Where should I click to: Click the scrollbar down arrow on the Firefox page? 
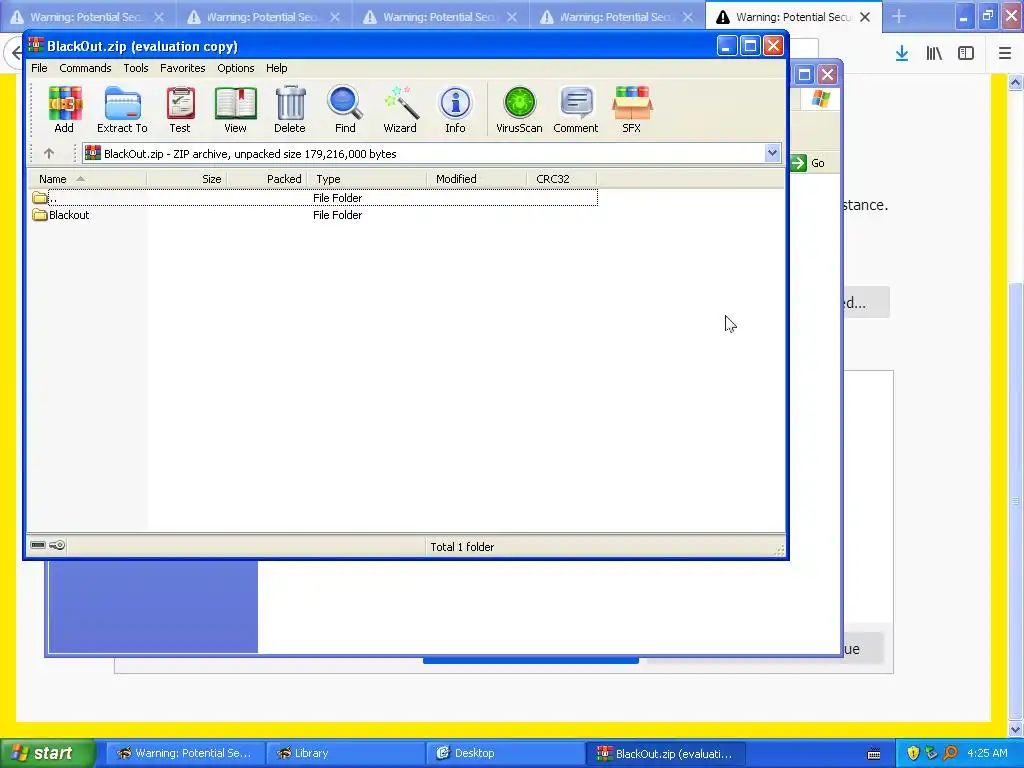(x=1015, y=729)
